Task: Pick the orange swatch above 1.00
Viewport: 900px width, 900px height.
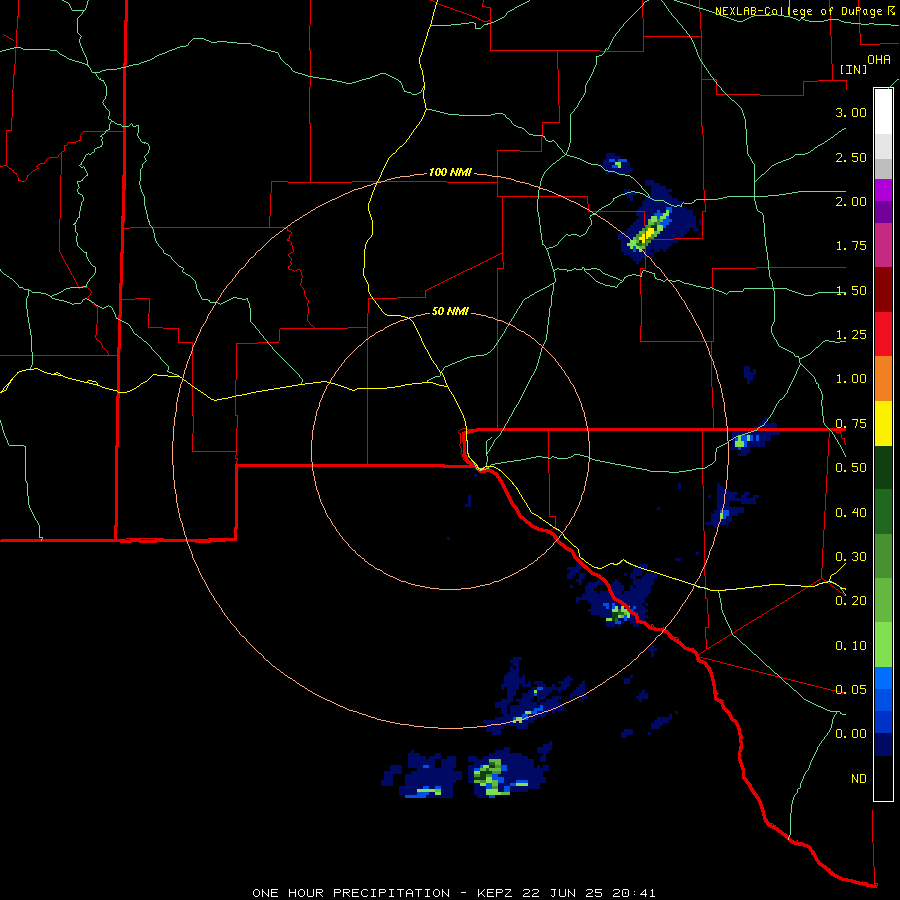Action: coord(883,378)
